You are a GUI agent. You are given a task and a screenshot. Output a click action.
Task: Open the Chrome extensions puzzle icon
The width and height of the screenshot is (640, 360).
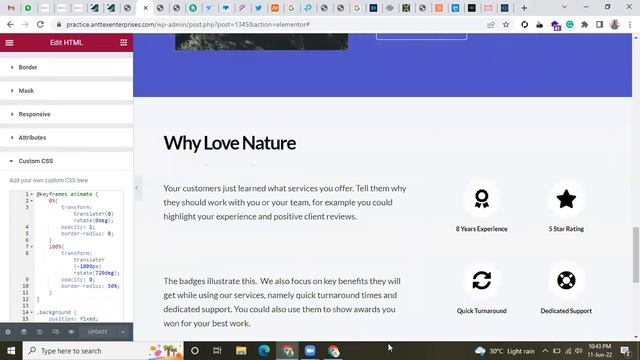(584, 24)
